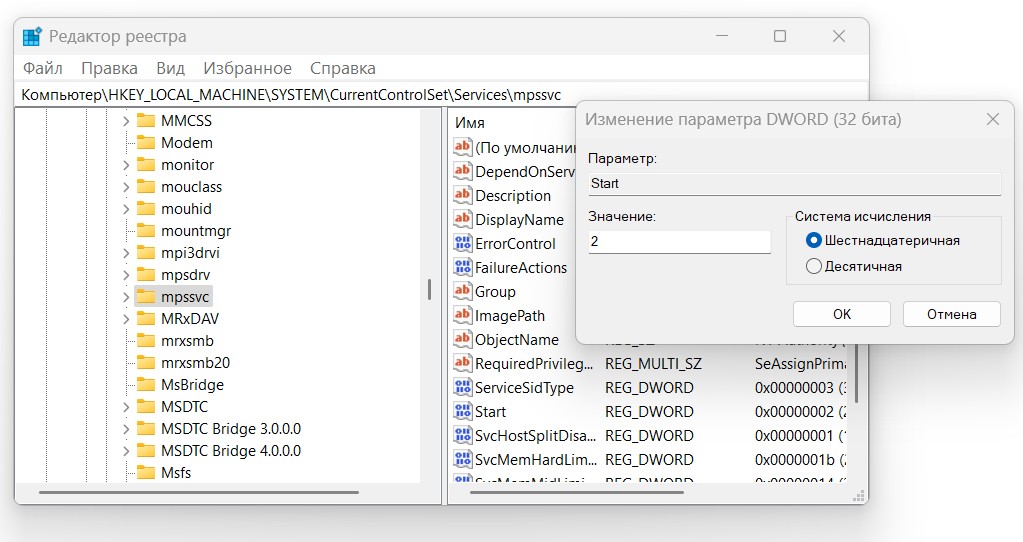Screen dimensions: 1023x542
Task: Click the Имя column header
Action: 469,123
